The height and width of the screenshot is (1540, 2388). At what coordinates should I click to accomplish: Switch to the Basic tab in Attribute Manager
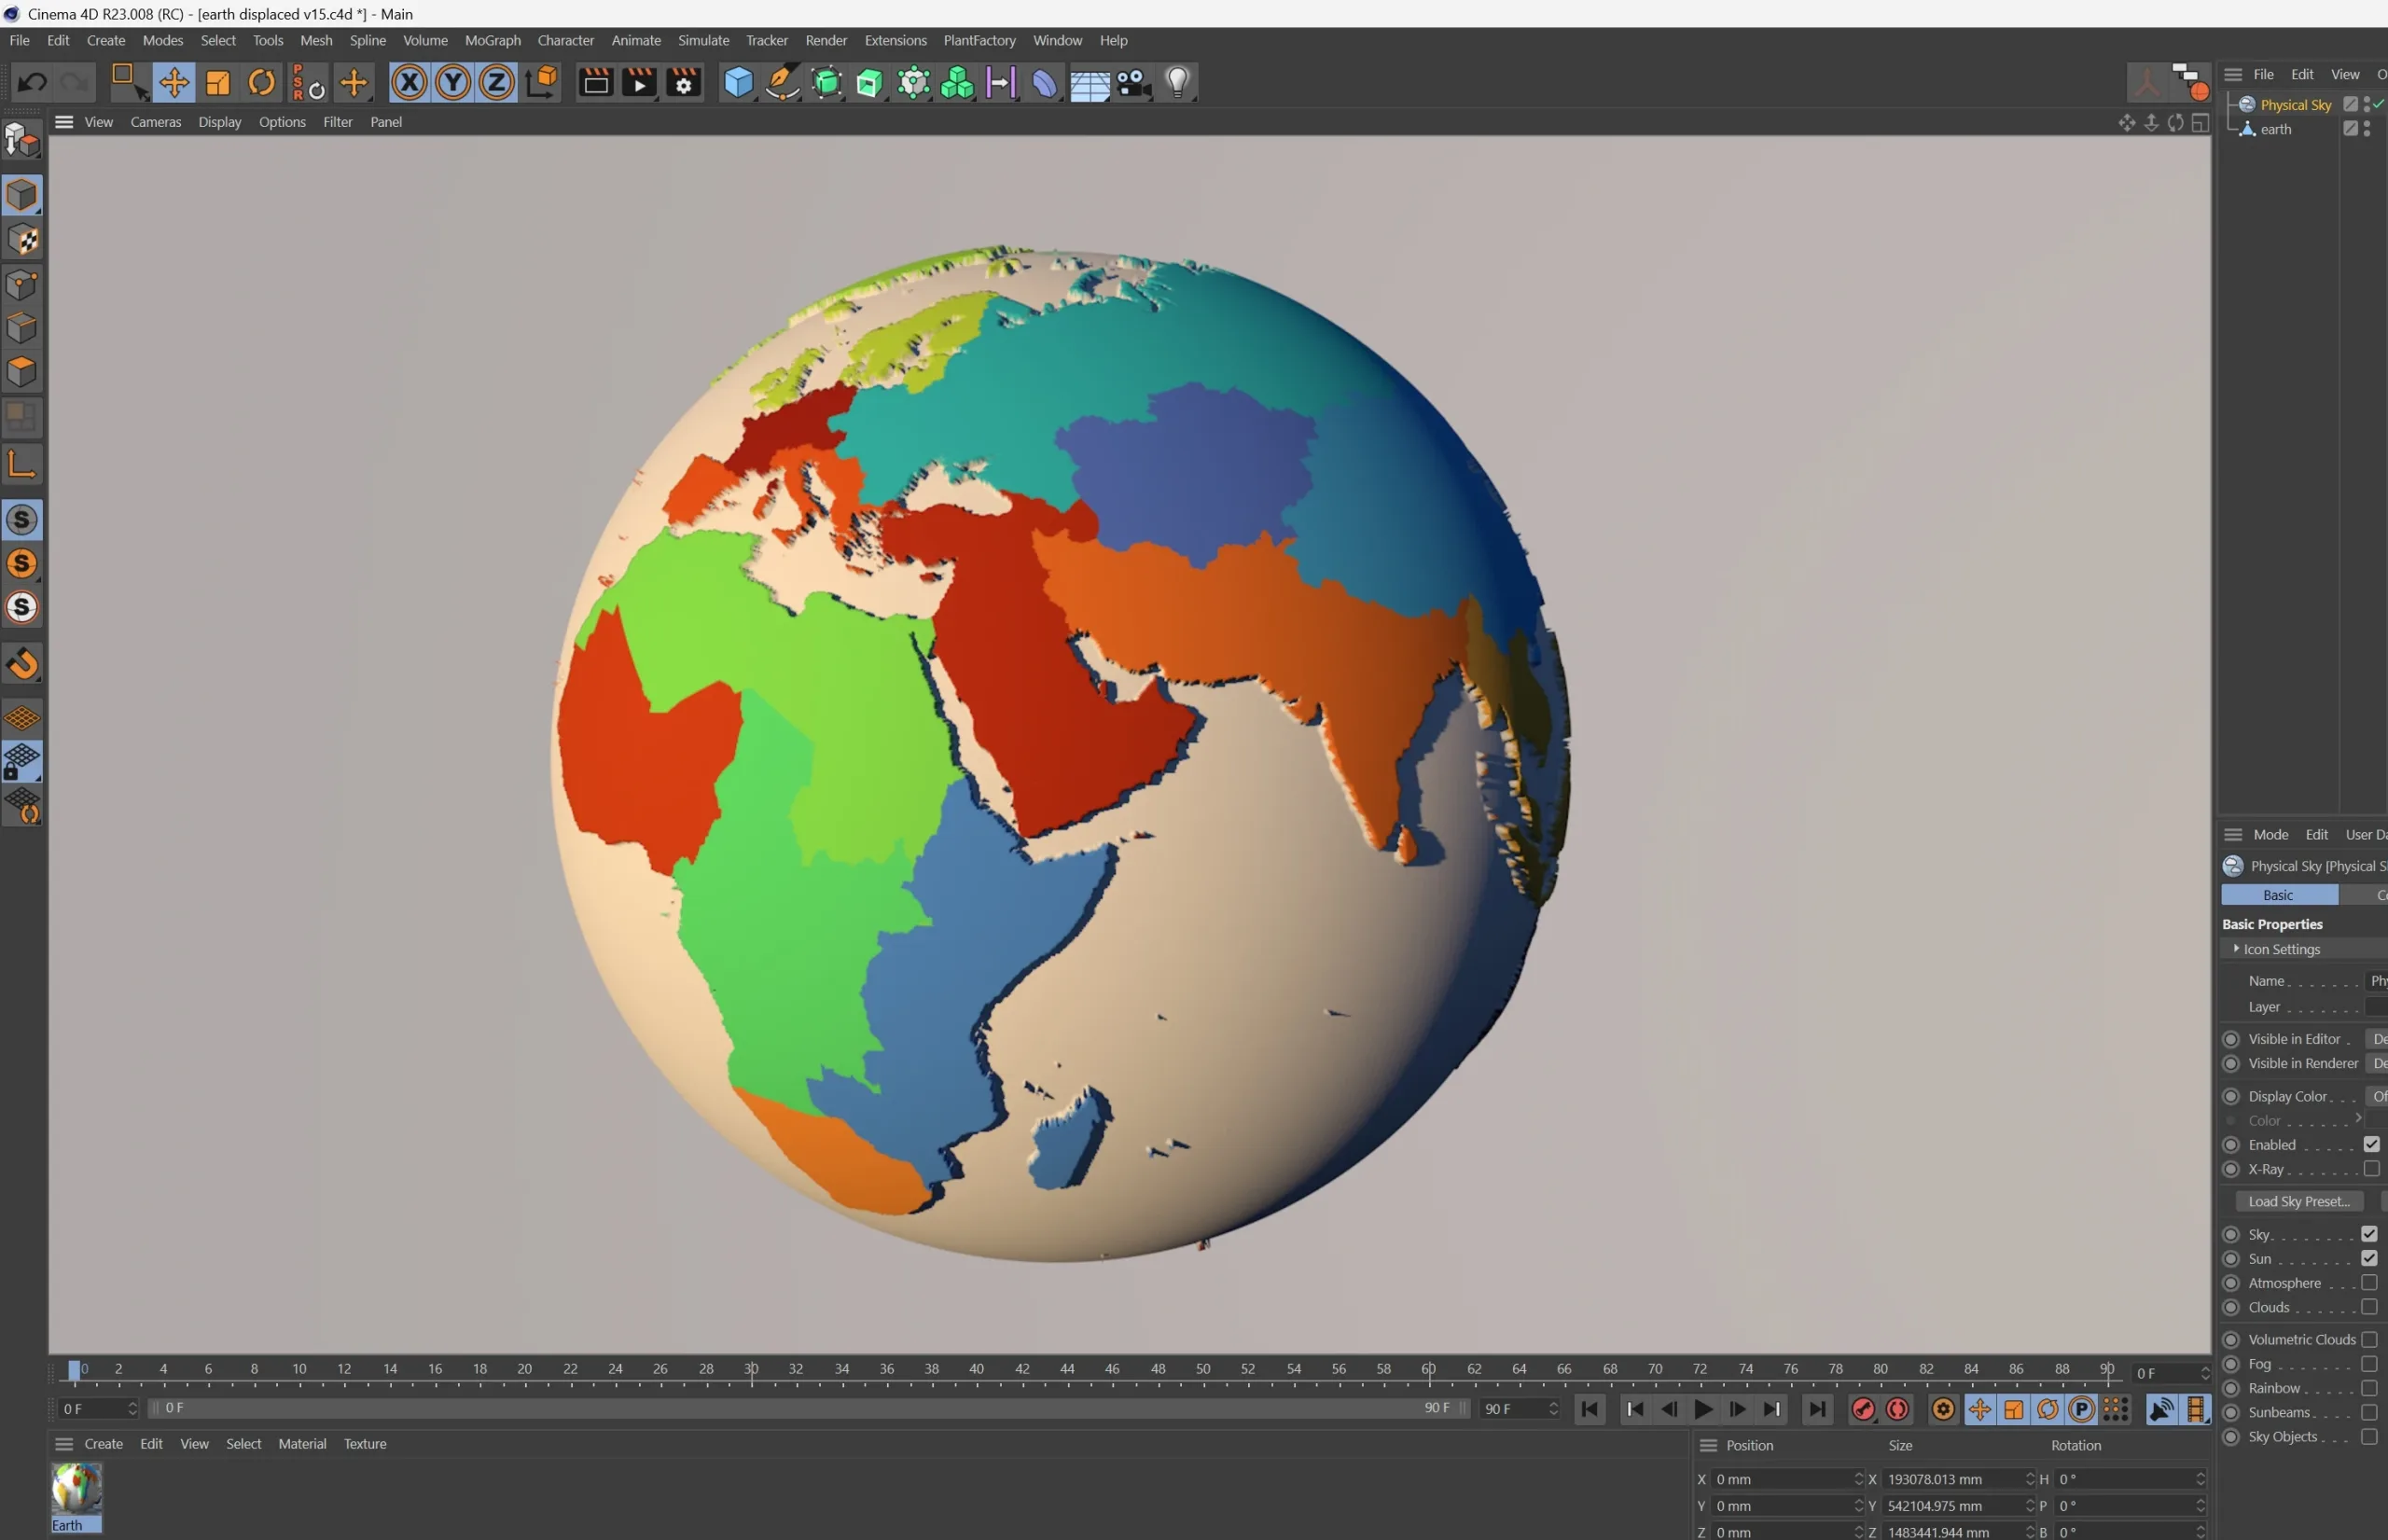pyautogui.click(x=2277, y=894)
